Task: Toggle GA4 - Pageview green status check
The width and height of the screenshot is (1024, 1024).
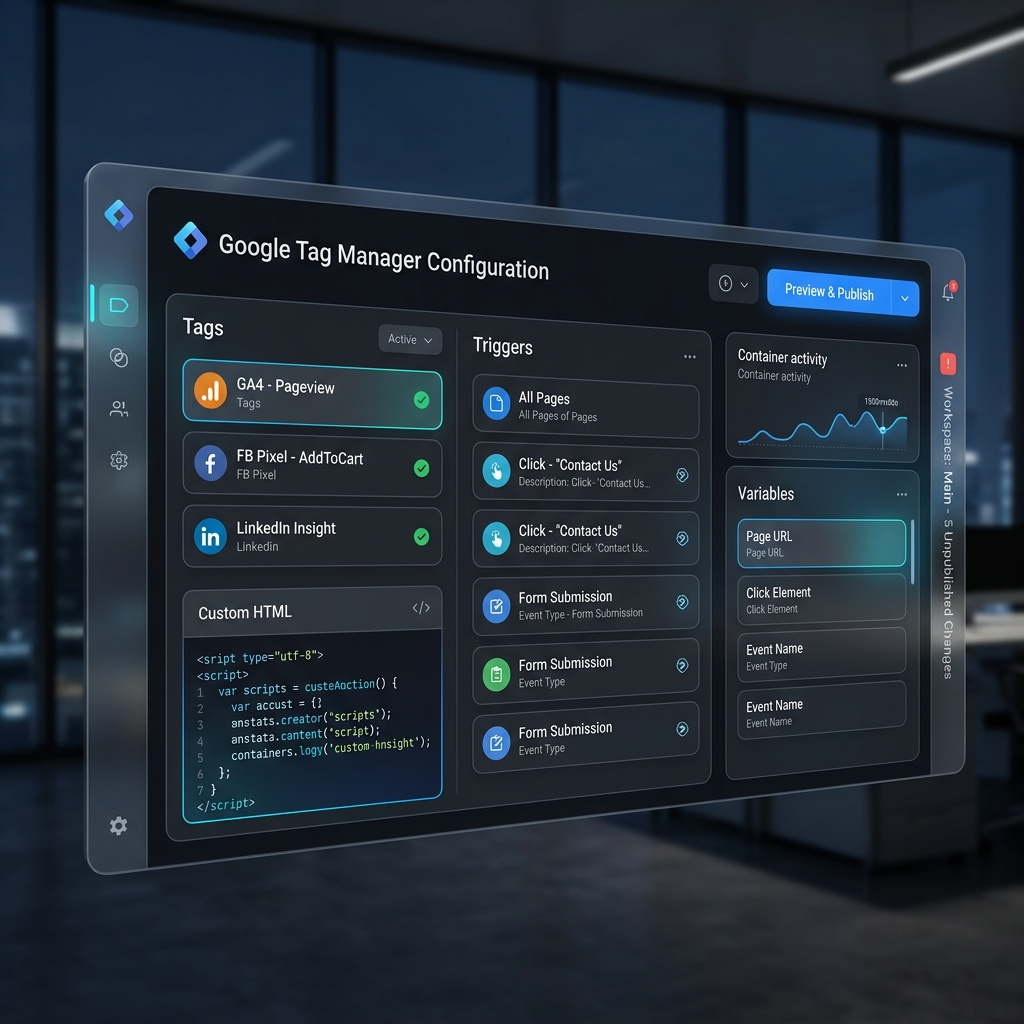Action: 422,400
